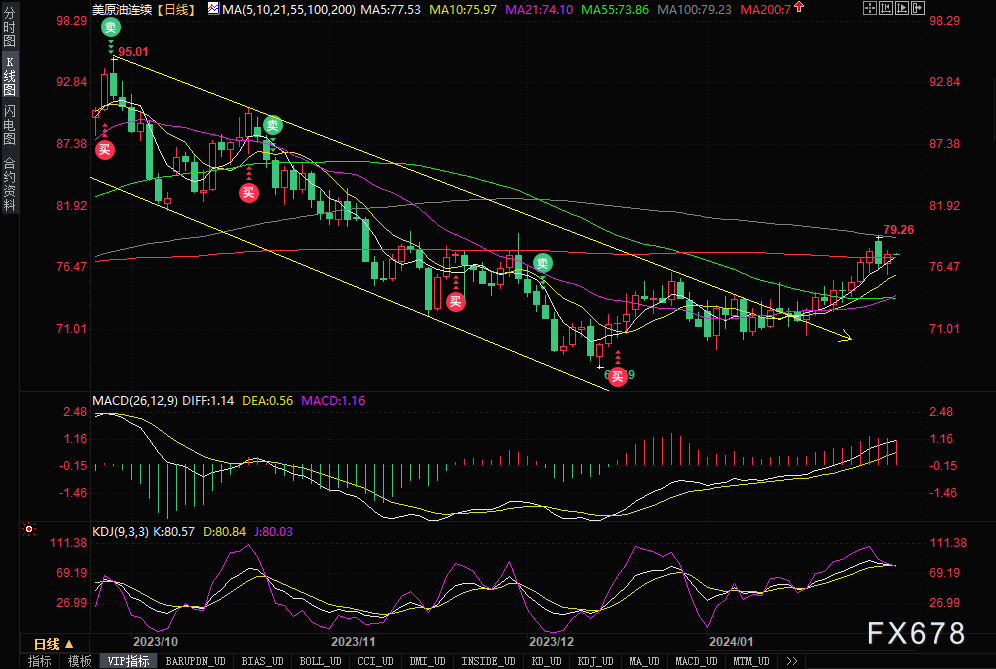The height and width of the screenshot is (669, 996).
Task: Click the 2023/11 date axis label
Action: [353, 642]
